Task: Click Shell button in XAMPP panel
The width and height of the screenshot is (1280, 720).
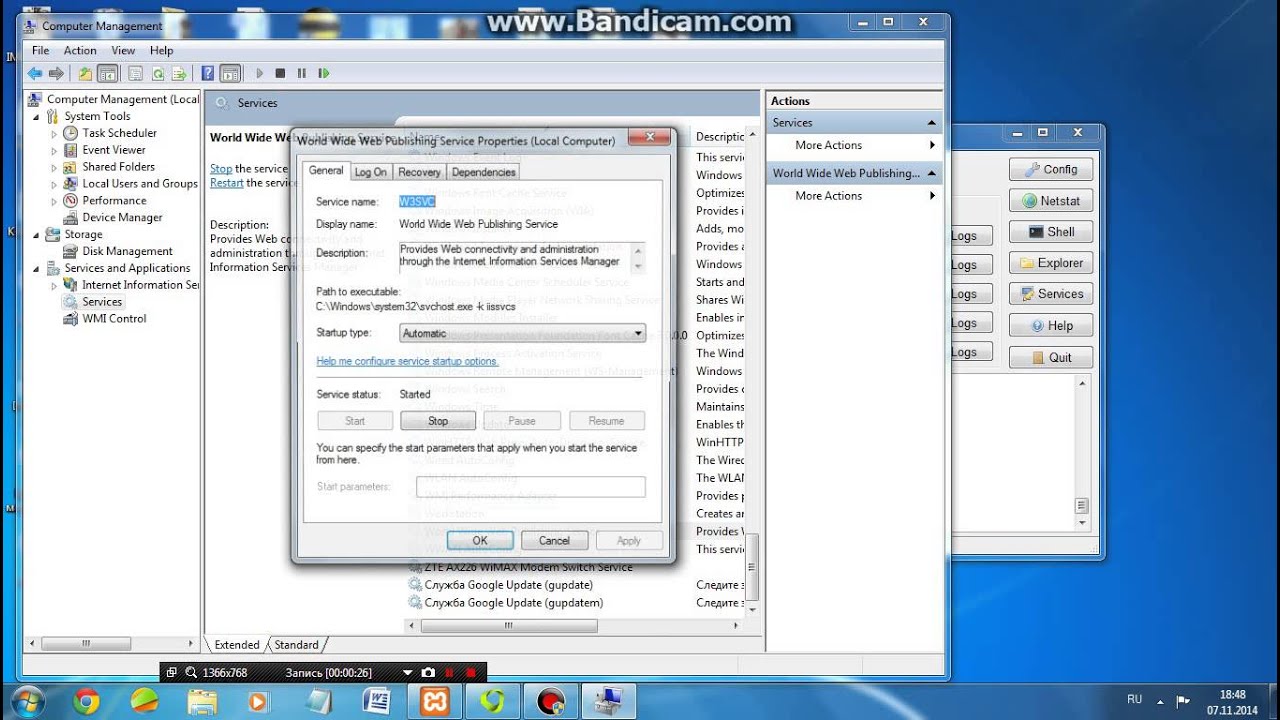Action: click(x=1050, y=231)
